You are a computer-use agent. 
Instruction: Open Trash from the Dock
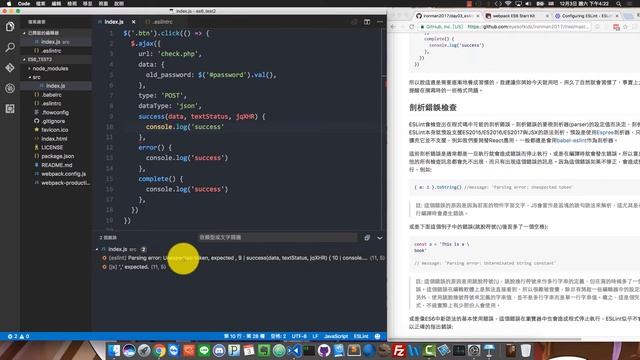tap(526, 350)
